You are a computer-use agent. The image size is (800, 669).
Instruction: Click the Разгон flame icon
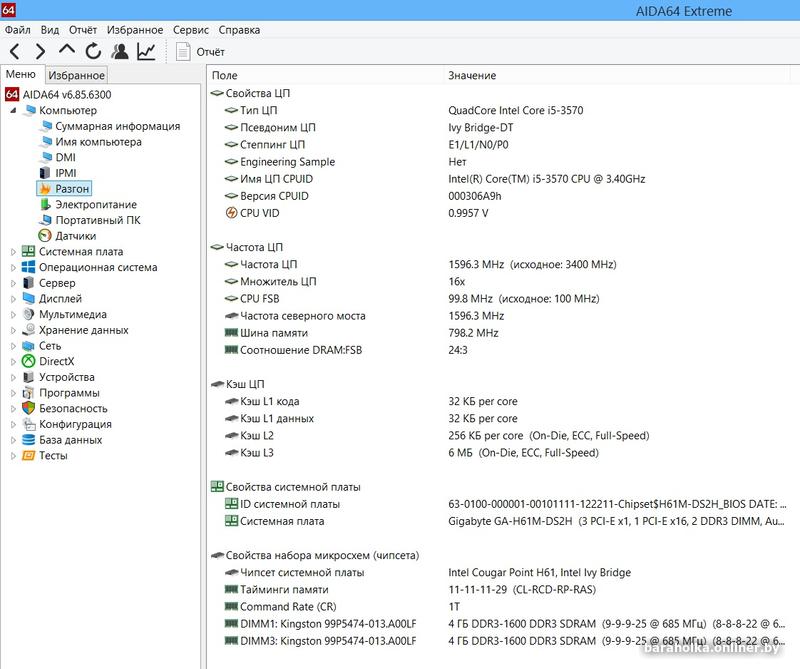[45, 189]
